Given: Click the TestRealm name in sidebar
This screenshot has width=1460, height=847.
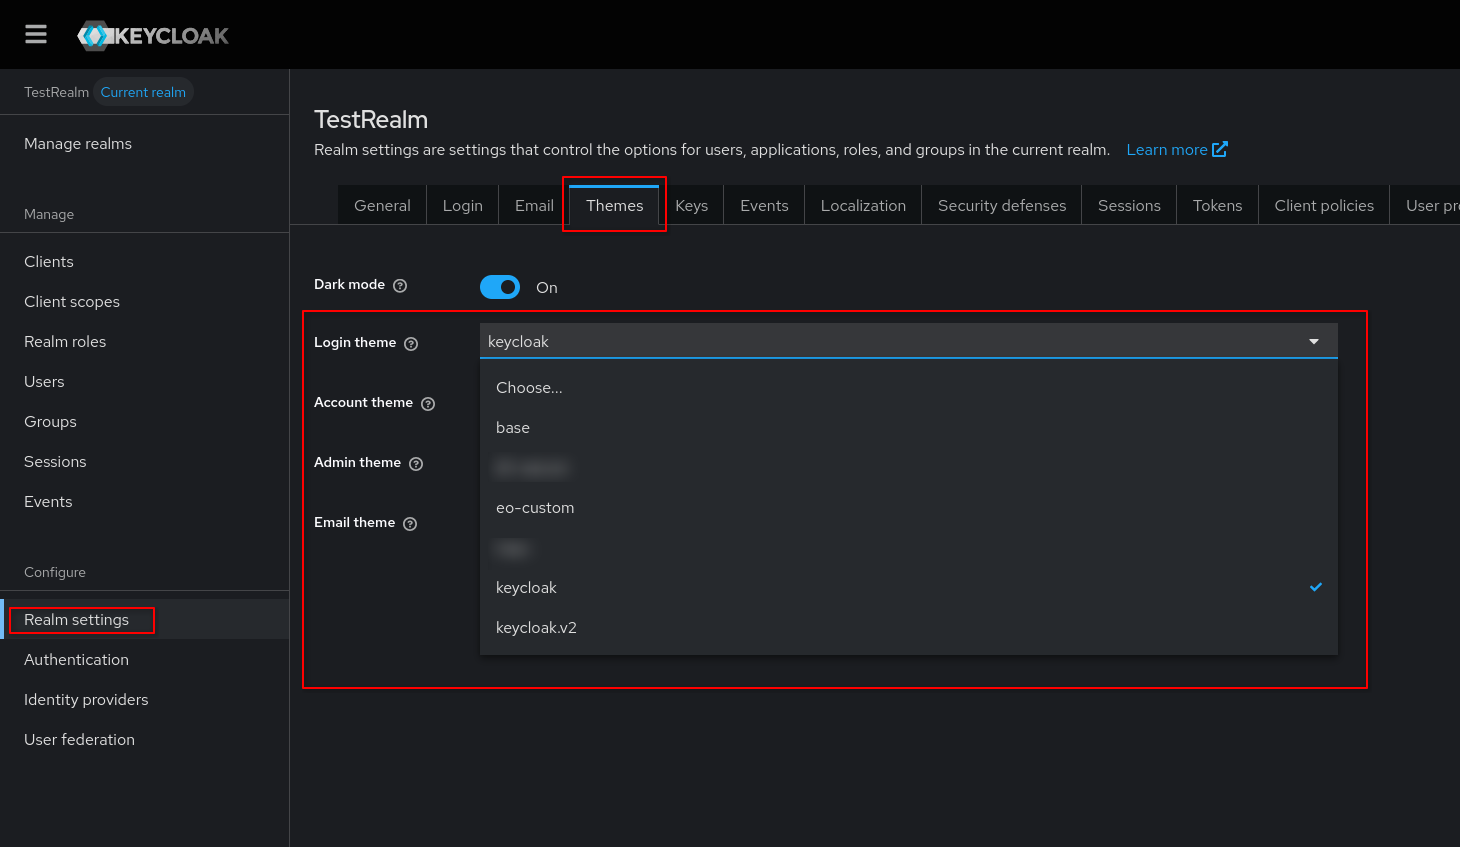Looking at the screenshot, I should coord(56,92).
